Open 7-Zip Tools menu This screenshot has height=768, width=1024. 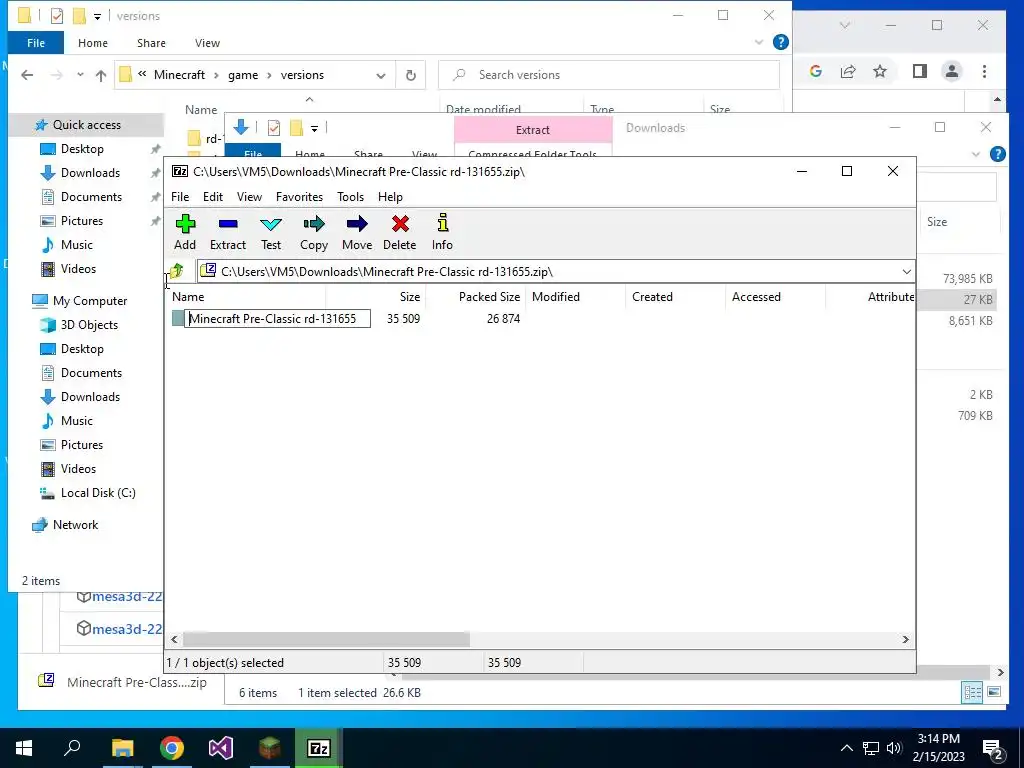pos(351,197)
